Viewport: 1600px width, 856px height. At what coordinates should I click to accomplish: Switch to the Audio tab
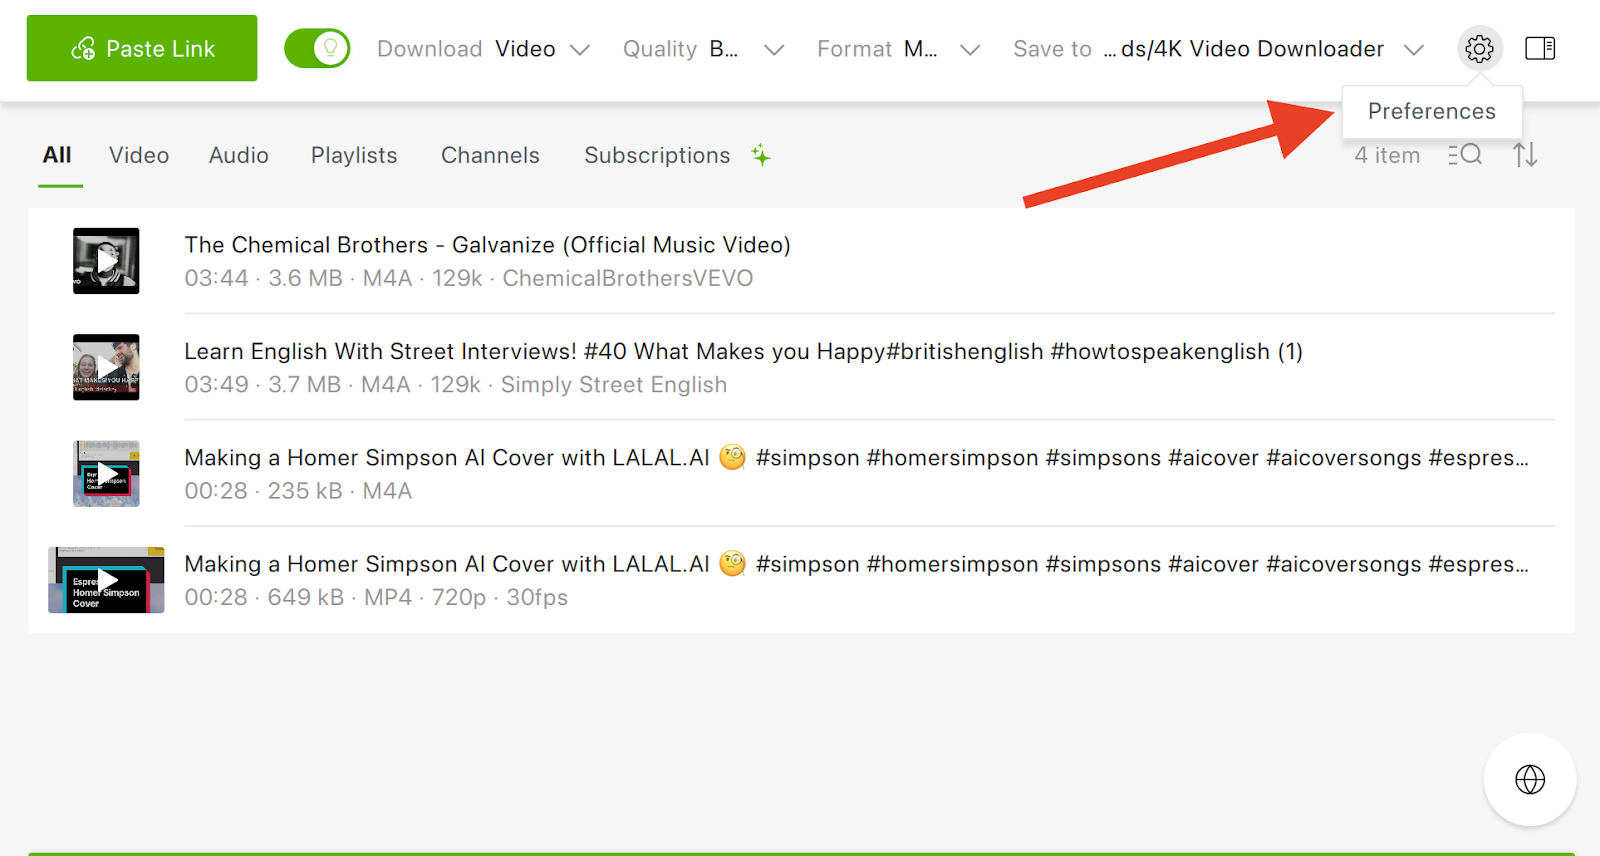coord(239,155)
